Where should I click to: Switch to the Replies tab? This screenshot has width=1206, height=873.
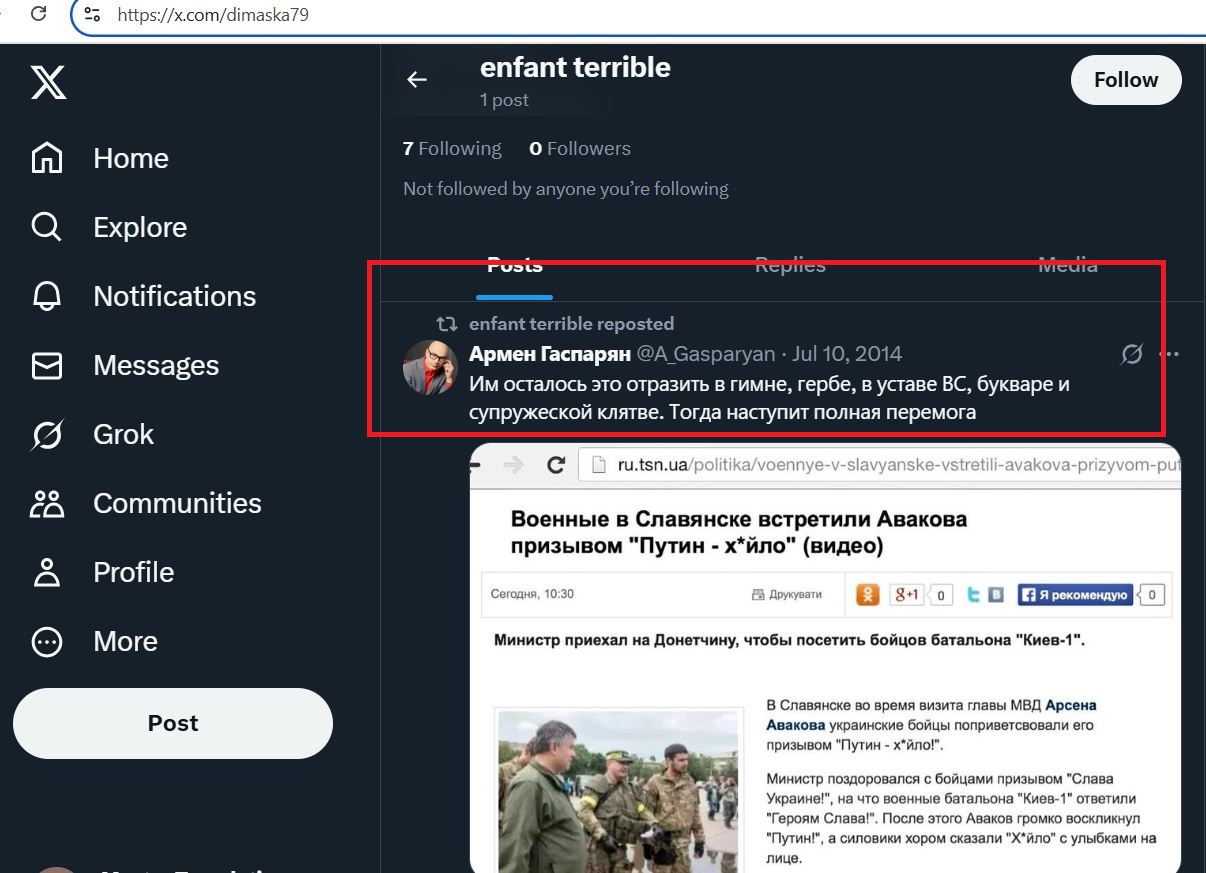click(790, 266)
